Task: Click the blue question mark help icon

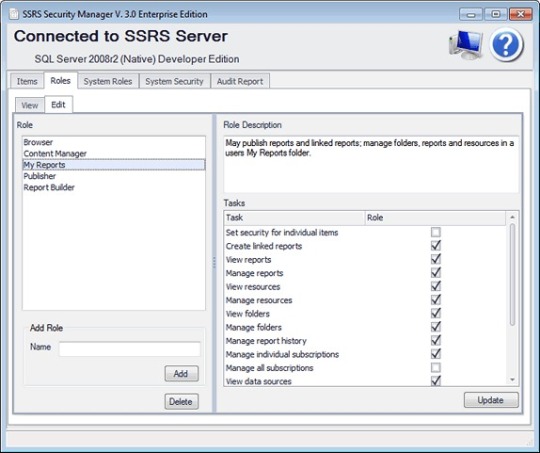Action: (x=506, y=45)
